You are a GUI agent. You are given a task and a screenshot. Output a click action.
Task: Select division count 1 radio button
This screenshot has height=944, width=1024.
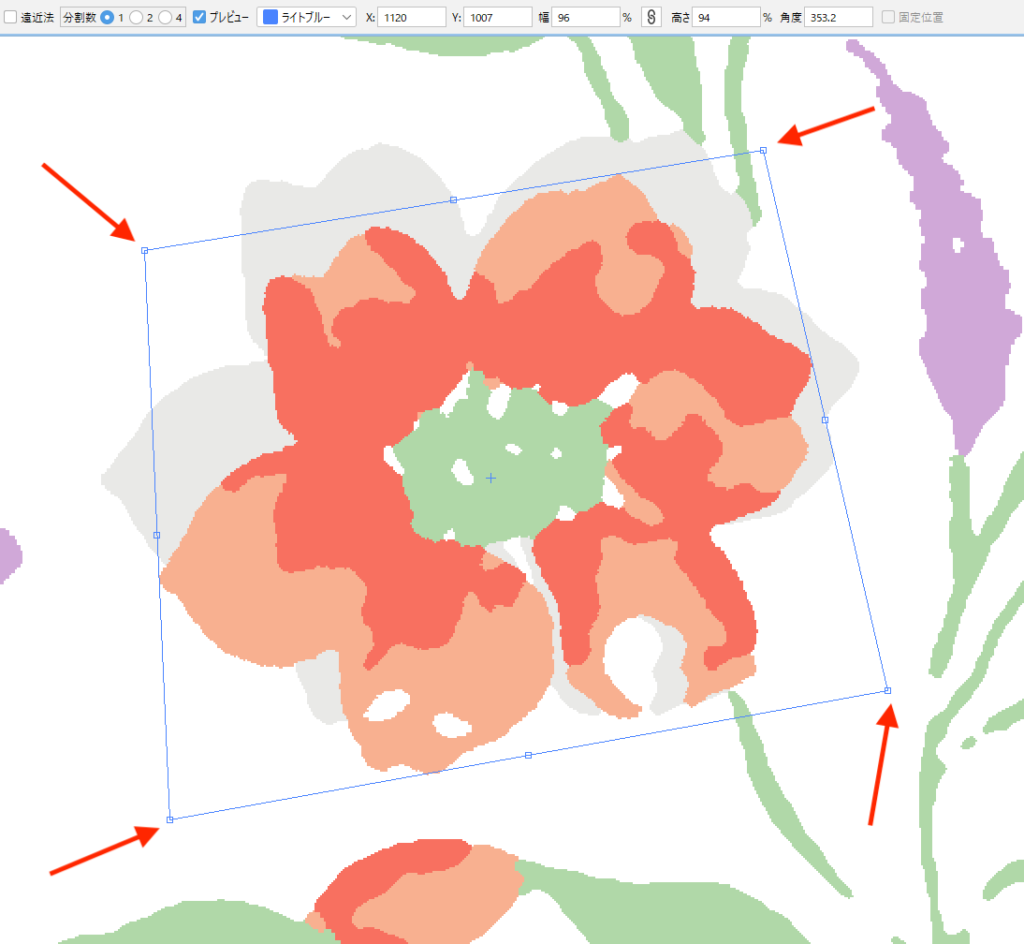[107, 17]
